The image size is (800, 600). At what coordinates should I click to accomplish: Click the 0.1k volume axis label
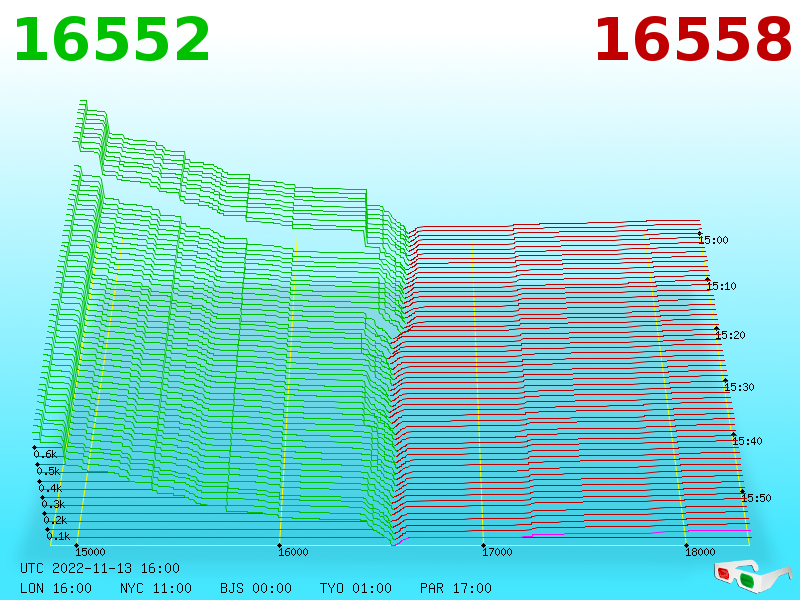[x=58, y=536]
